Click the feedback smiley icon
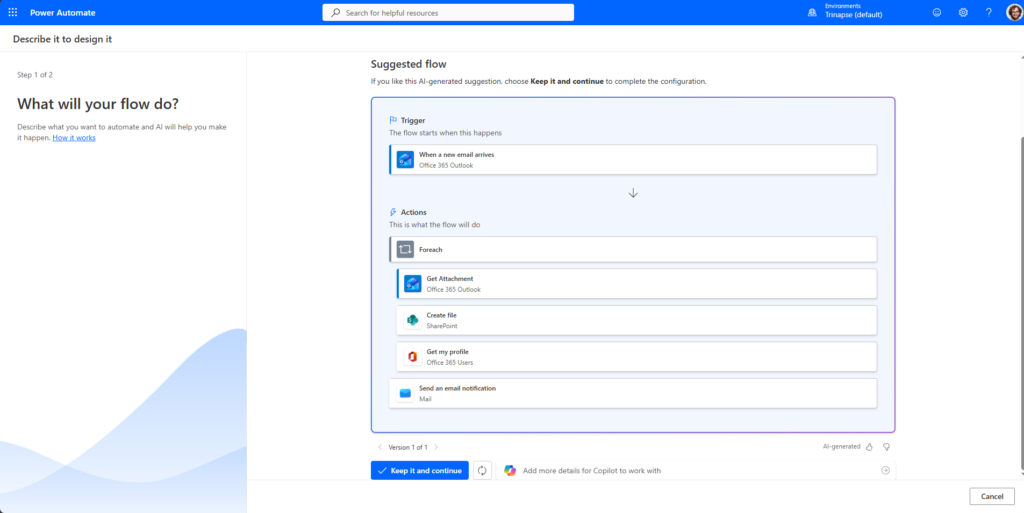The height and width of the screenshot is (513, 1024). tap(937, 12)
